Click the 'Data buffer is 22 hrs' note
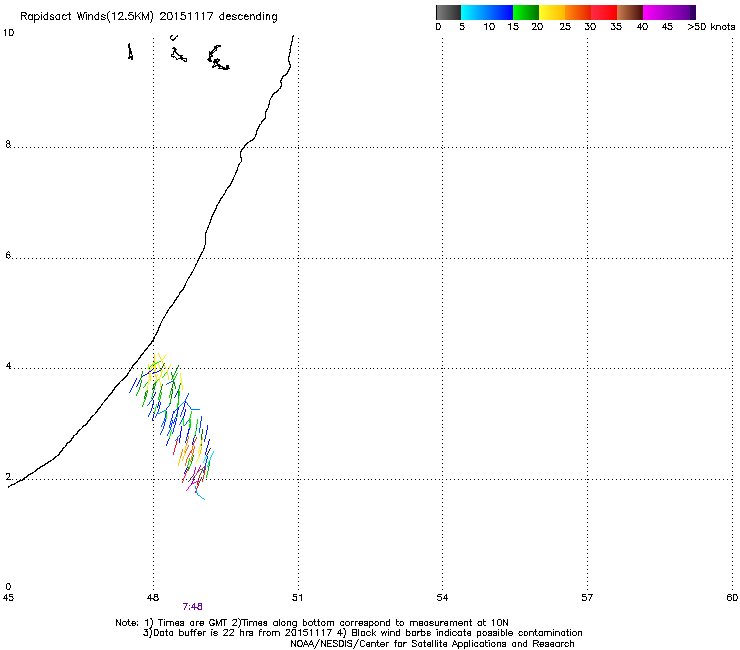Screen dimensions: 740x650 362,633
